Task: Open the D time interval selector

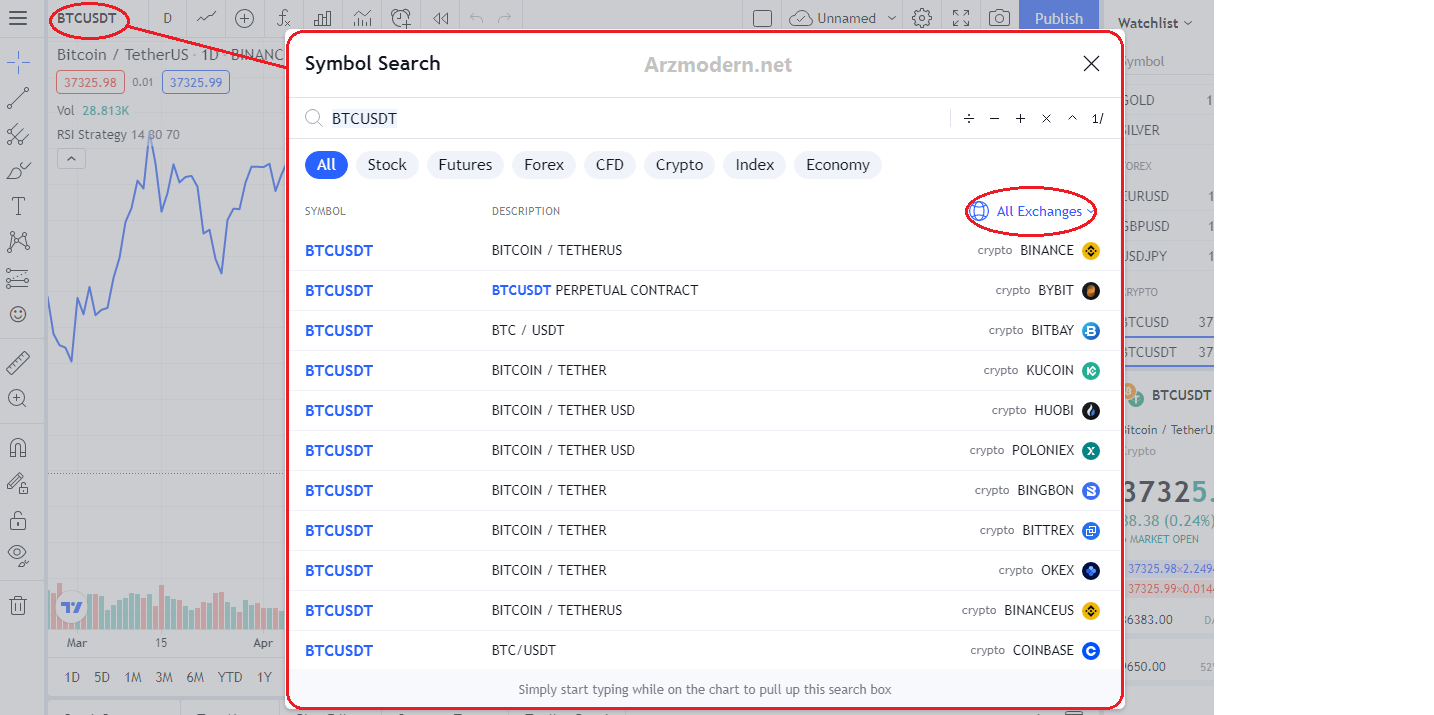Action: tap(167, 18)
